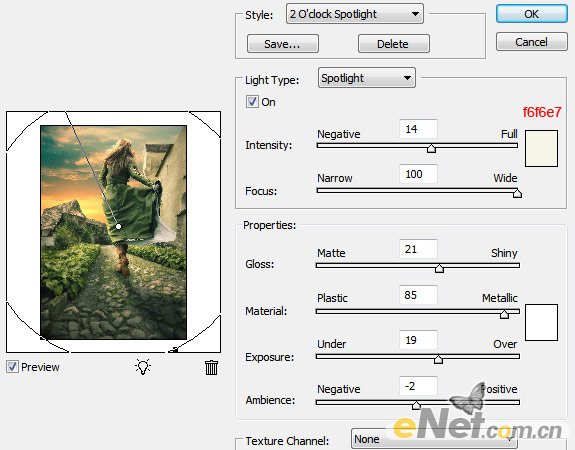The height and width of the screenshot is (450, 575).
Task: Click the Delete style button
Action: (x=393, y=44)
